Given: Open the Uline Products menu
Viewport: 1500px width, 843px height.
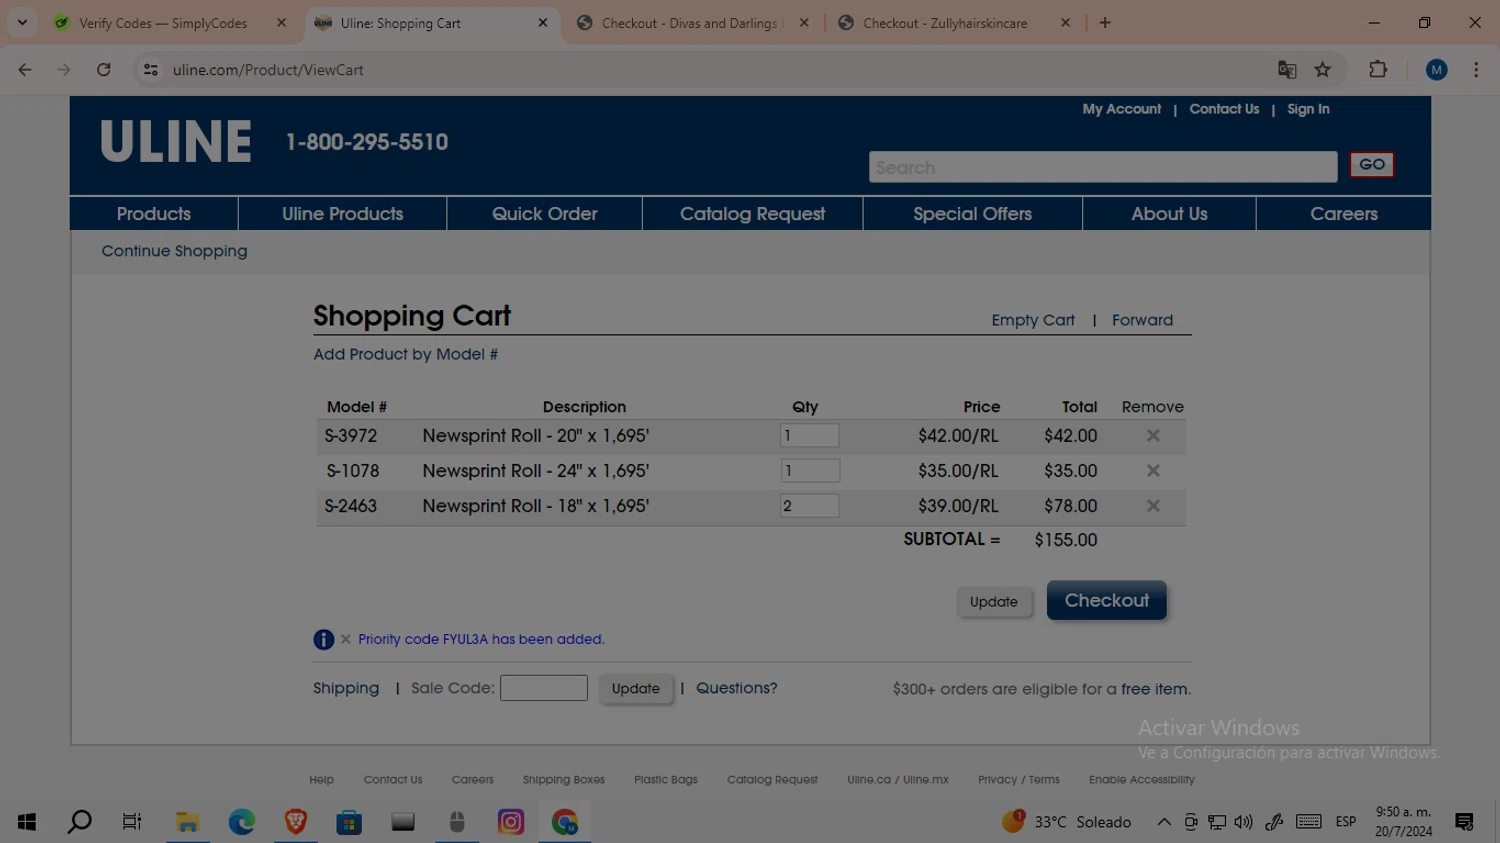Looking at the screenshot, I should click(x=343, y=214).
